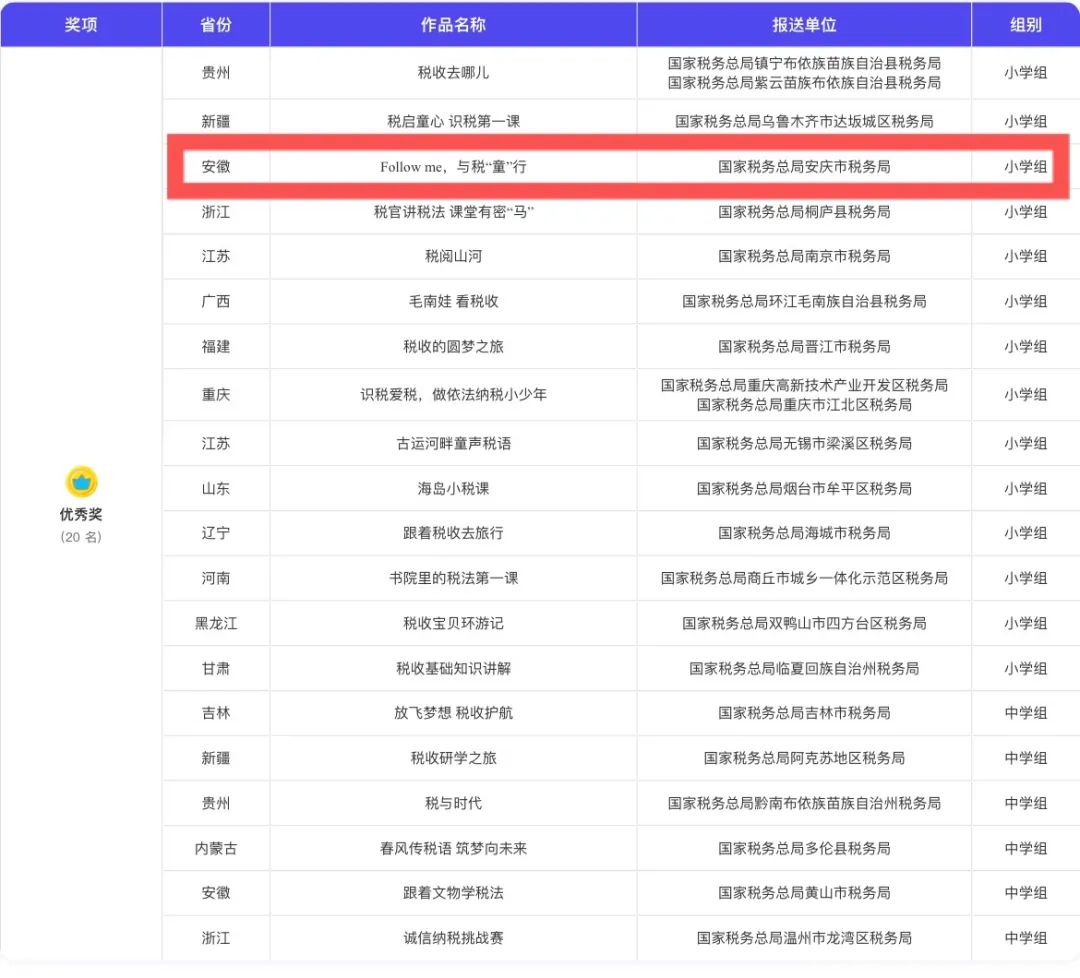The image size is (1080, 978).
Task: Click the title 税启童心 识税第一课
Action: (453, 121)
